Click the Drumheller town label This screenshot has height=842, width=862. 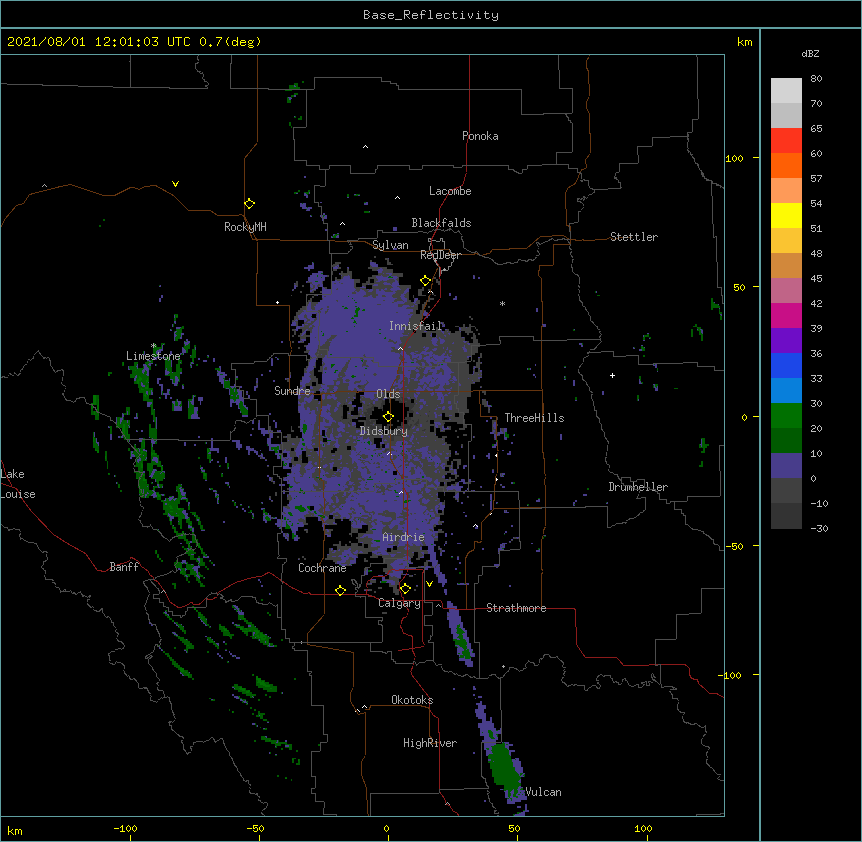tap(638, 487)
